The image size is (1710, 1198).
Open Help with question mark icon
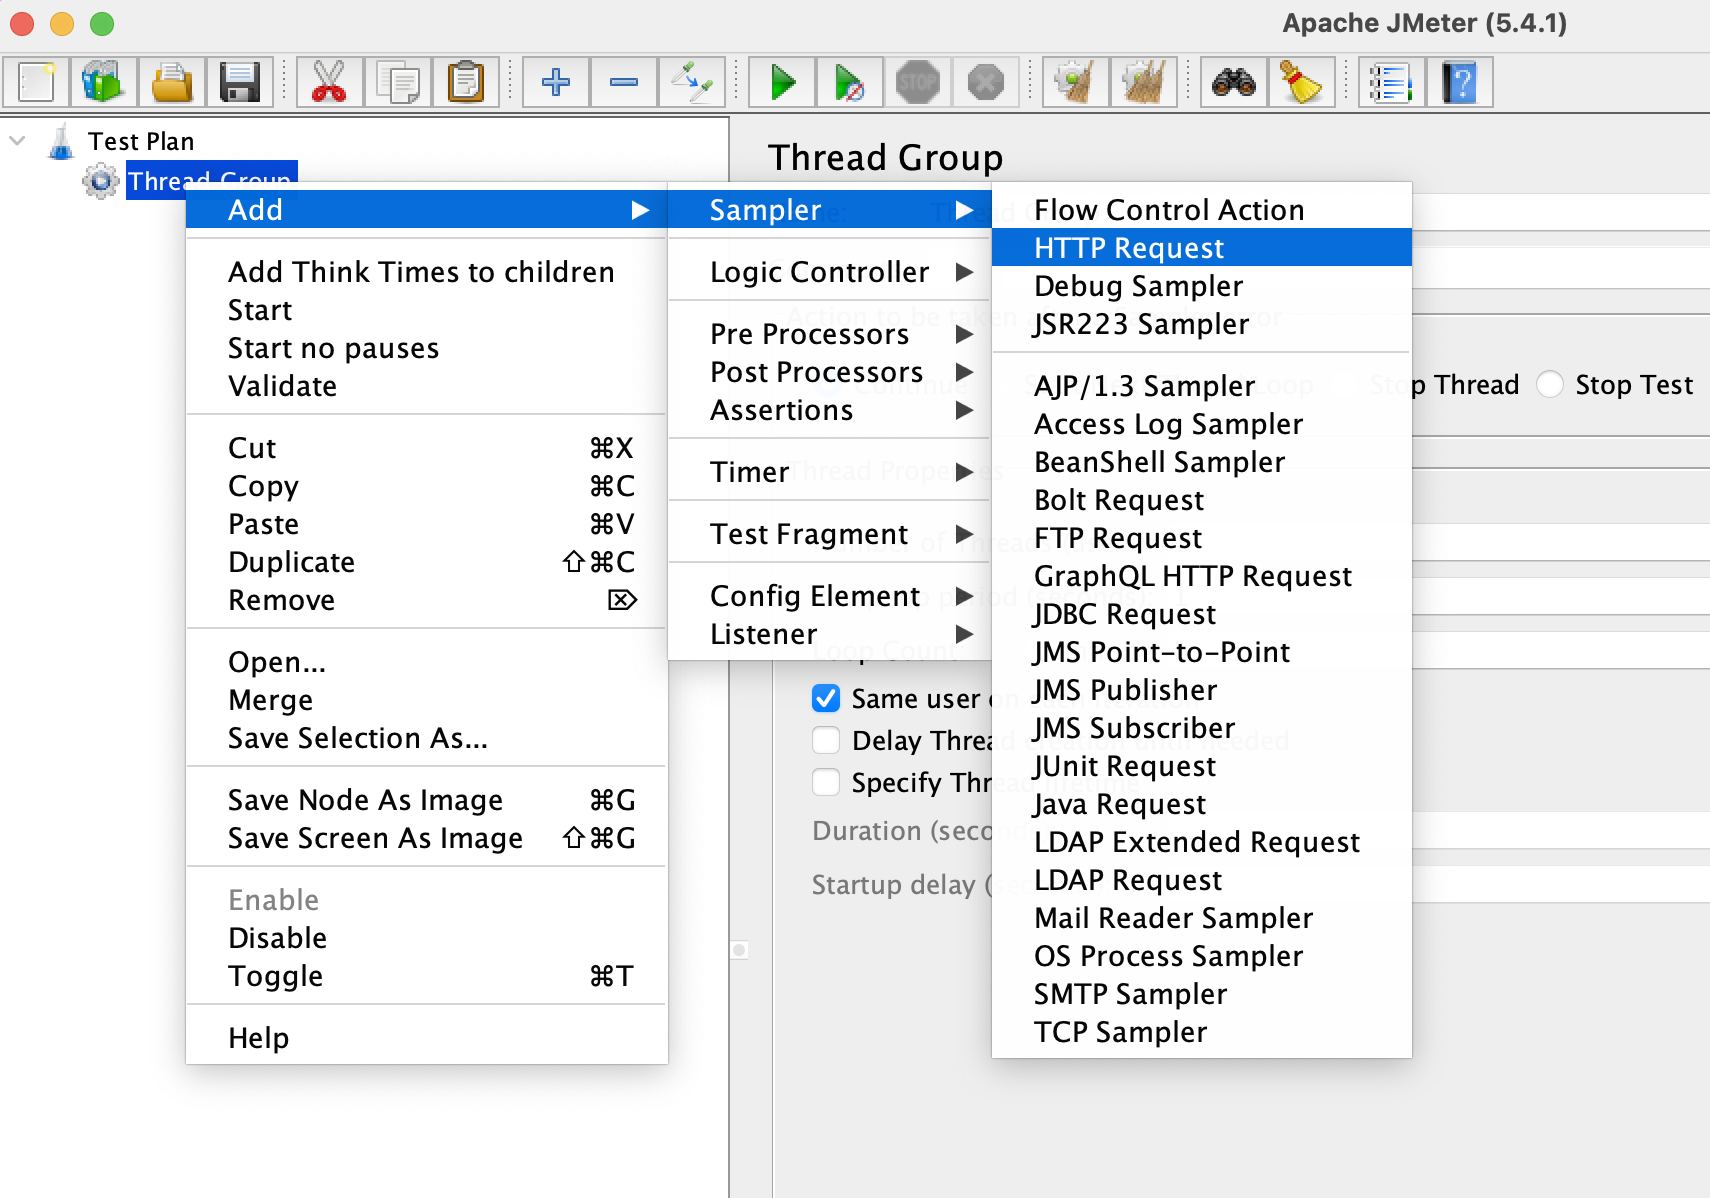1459,82
